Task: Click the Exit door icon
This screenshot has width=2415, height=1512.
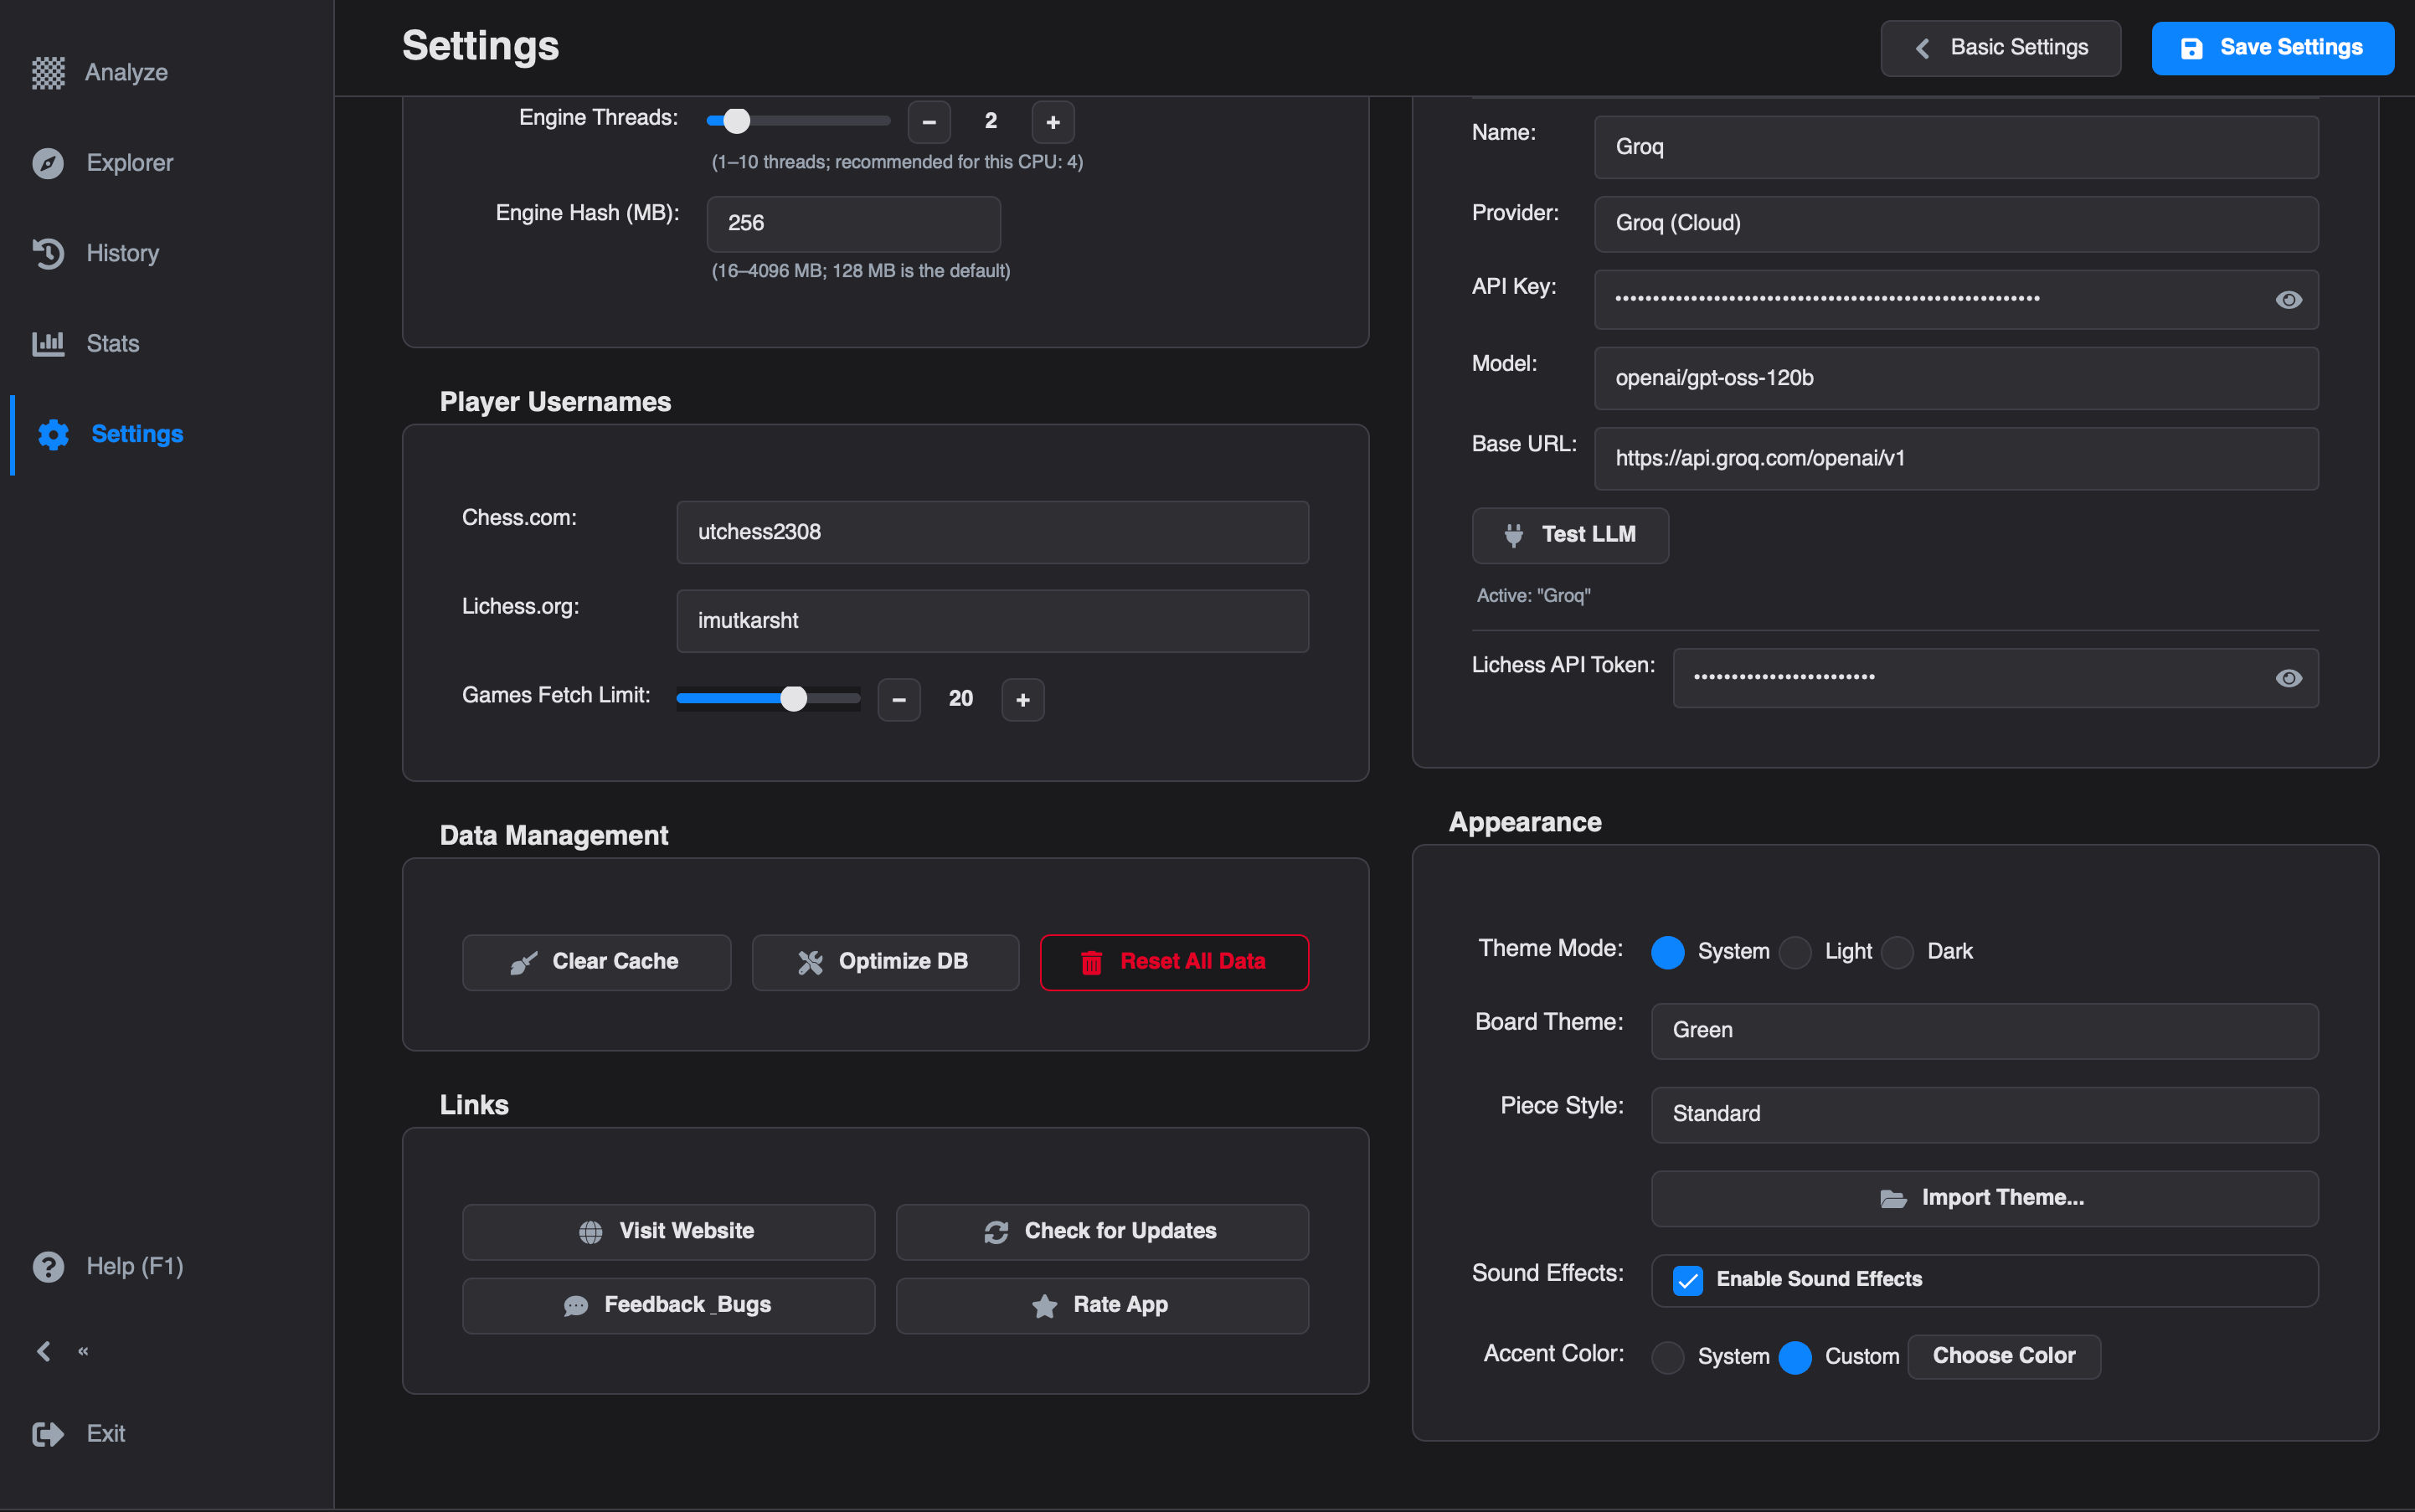Action: (48, 1434)
